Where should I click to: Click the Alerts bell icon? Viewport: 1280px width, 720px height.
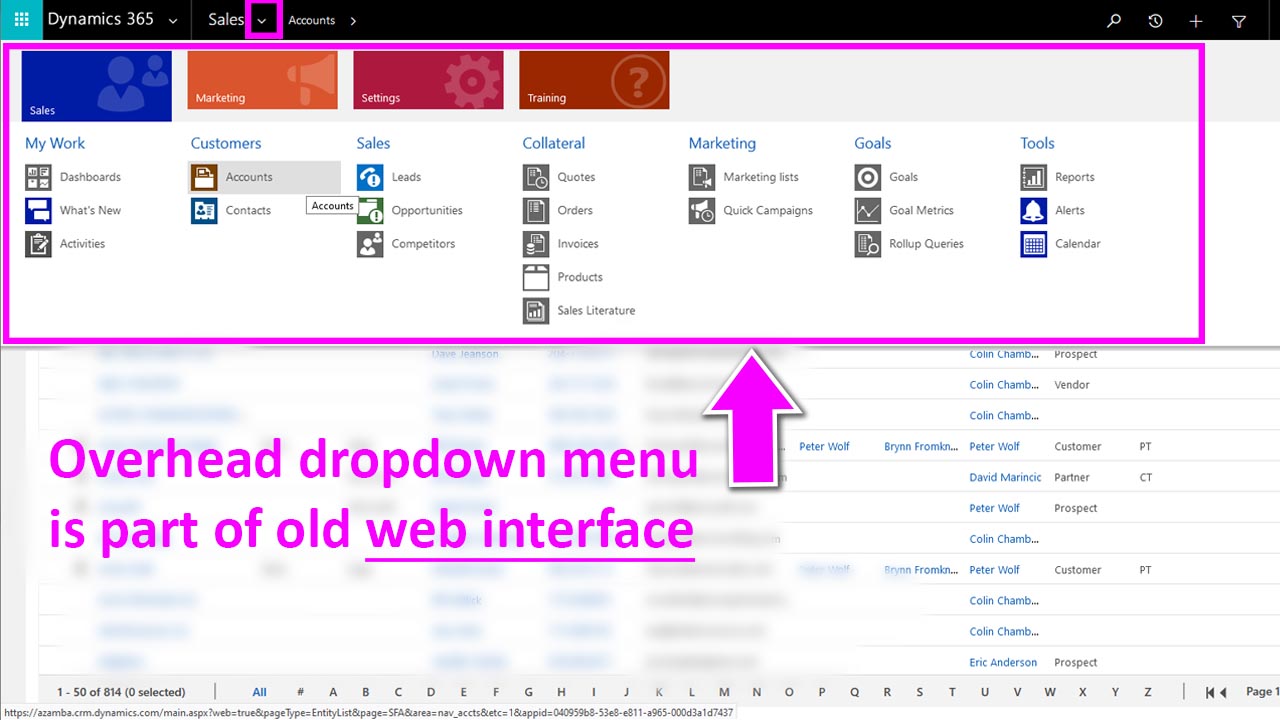click(x=1034, y=210)
